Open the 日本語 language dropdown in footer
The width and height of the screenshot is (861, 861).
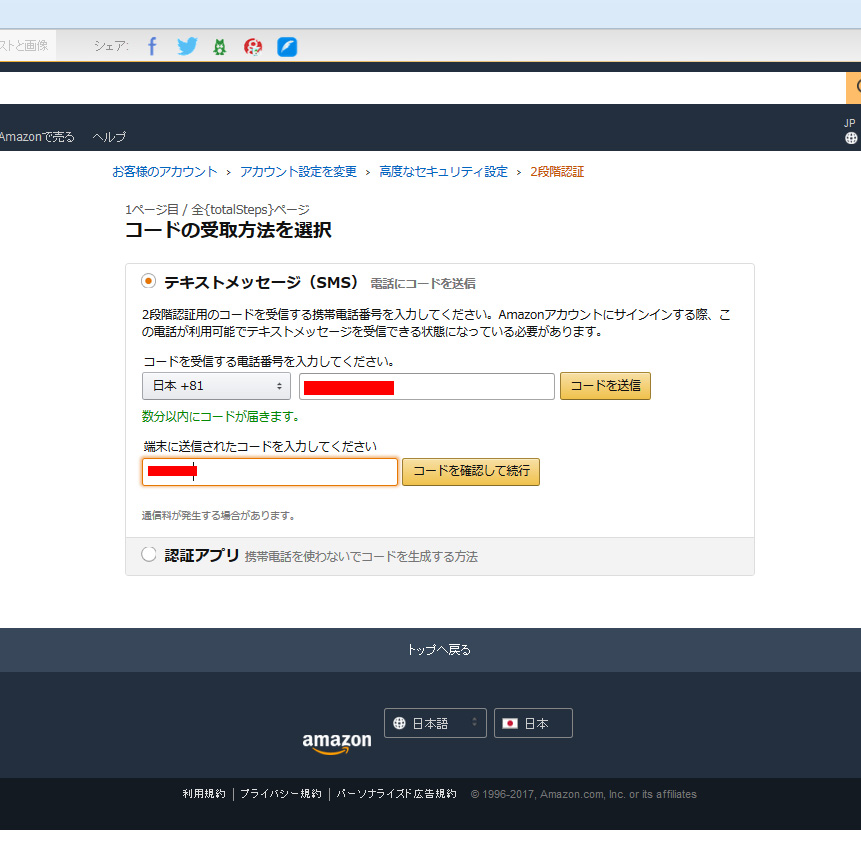tap(435, 723)
